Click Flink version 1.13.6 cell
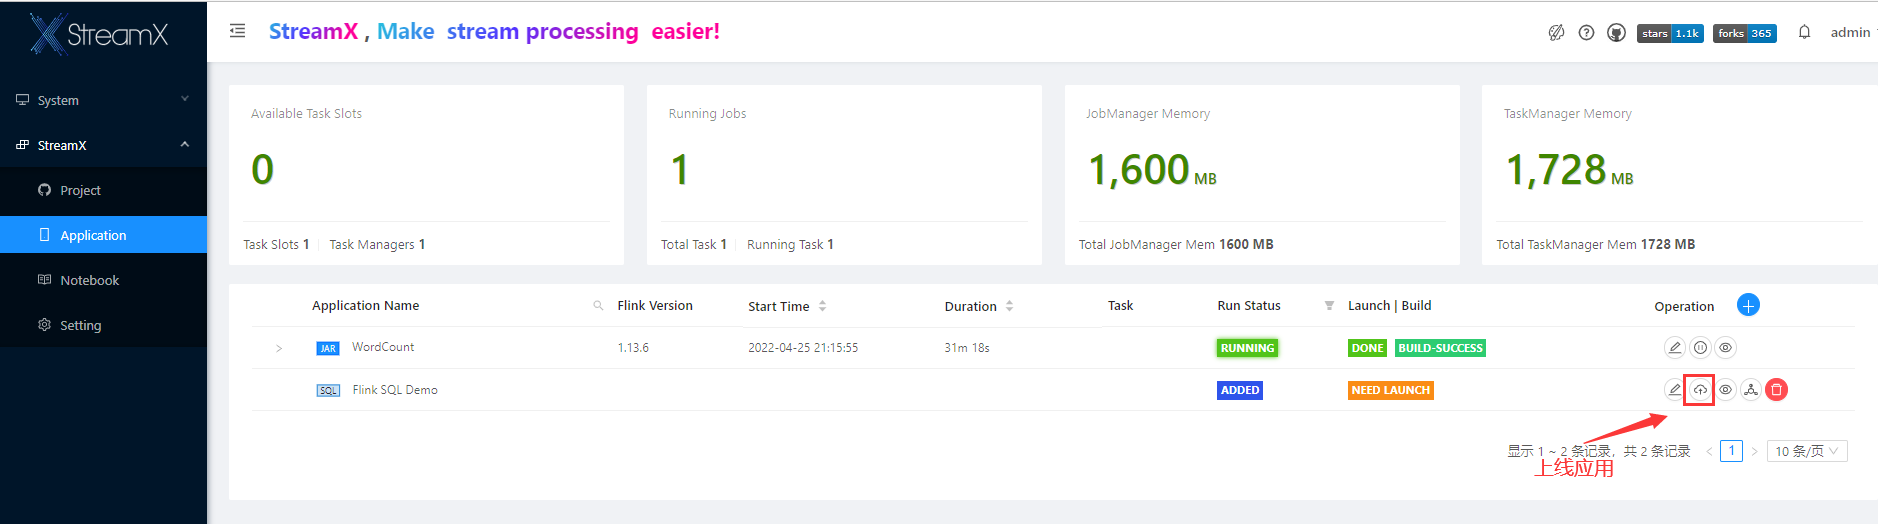Image resolution: width=1878 pixels, height=524 pixels. pos(633,348)
